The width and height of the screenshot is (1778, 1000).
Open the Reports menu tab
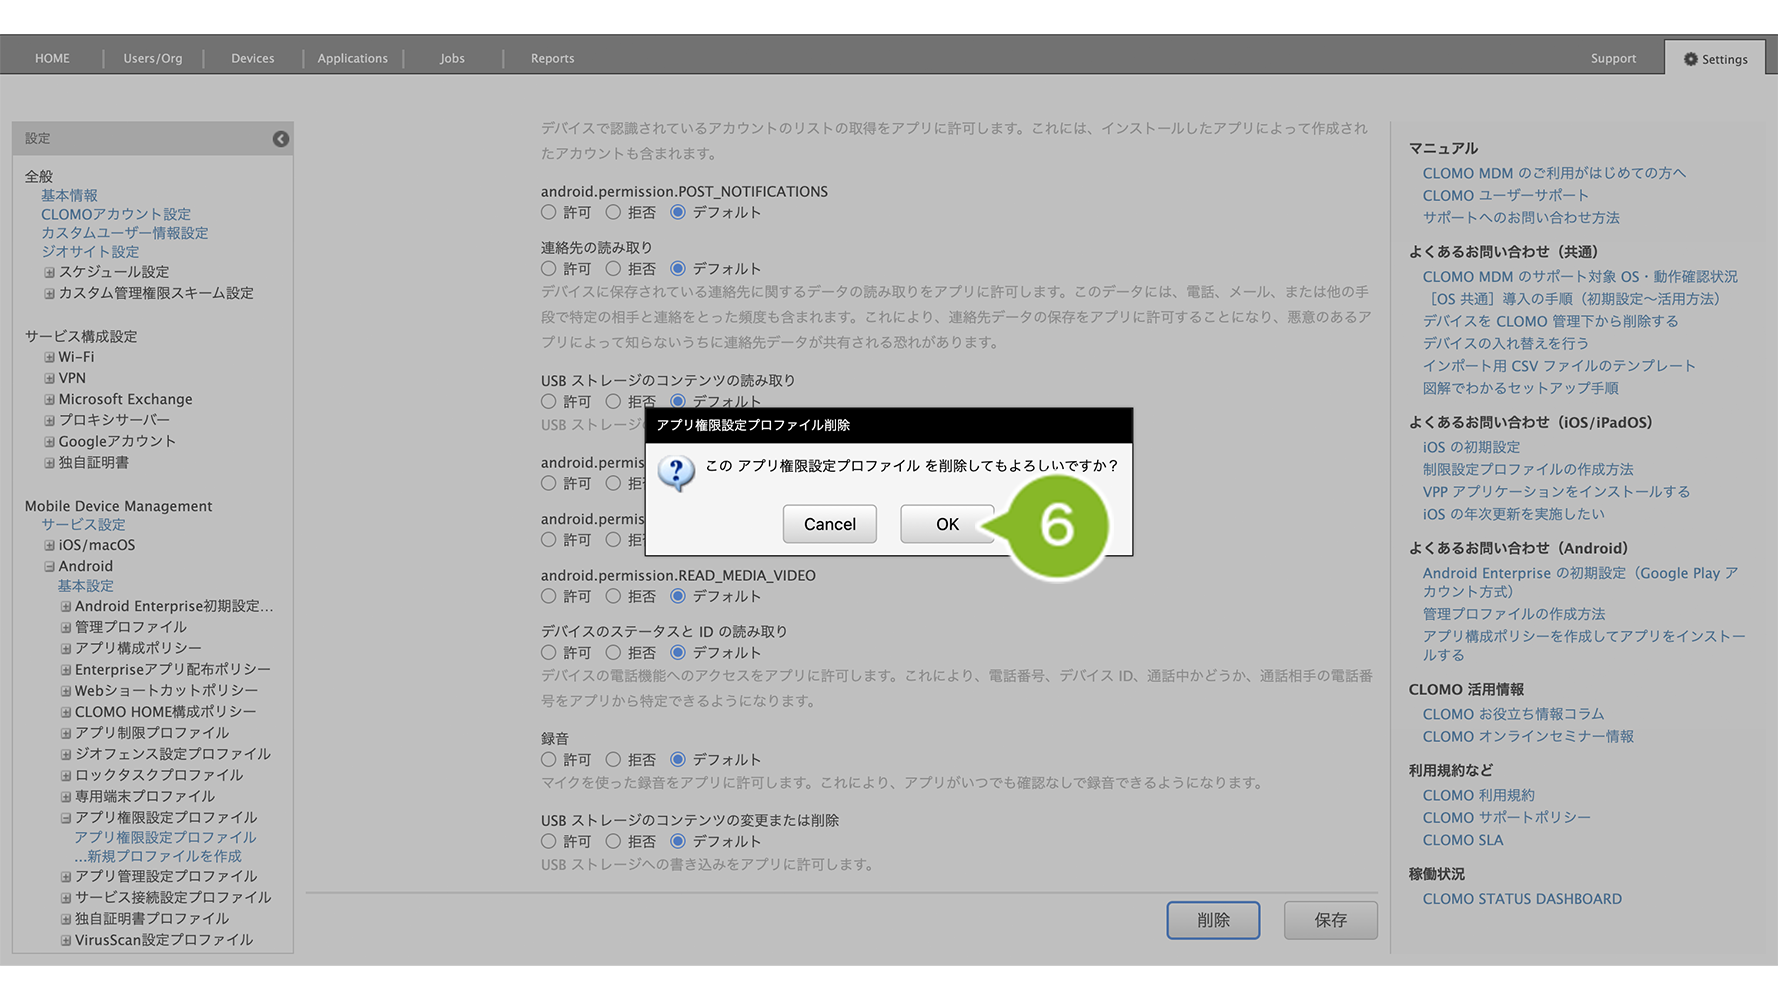pyautogui.click(x=552, y=59)
